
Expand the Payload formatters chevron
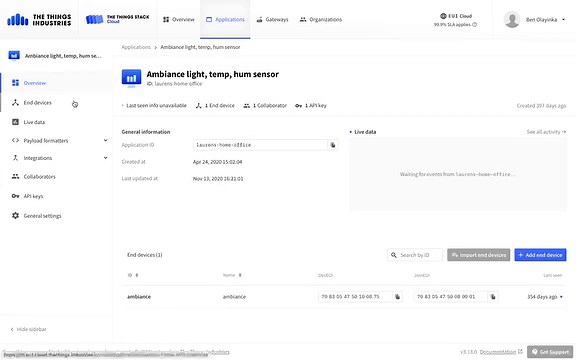(105, 140)
